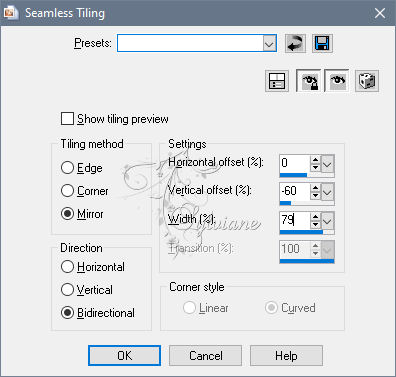Viewport: 396px width, 377px height.
Task: Click the Vertical offset blue slider bar
Action: 285,203
